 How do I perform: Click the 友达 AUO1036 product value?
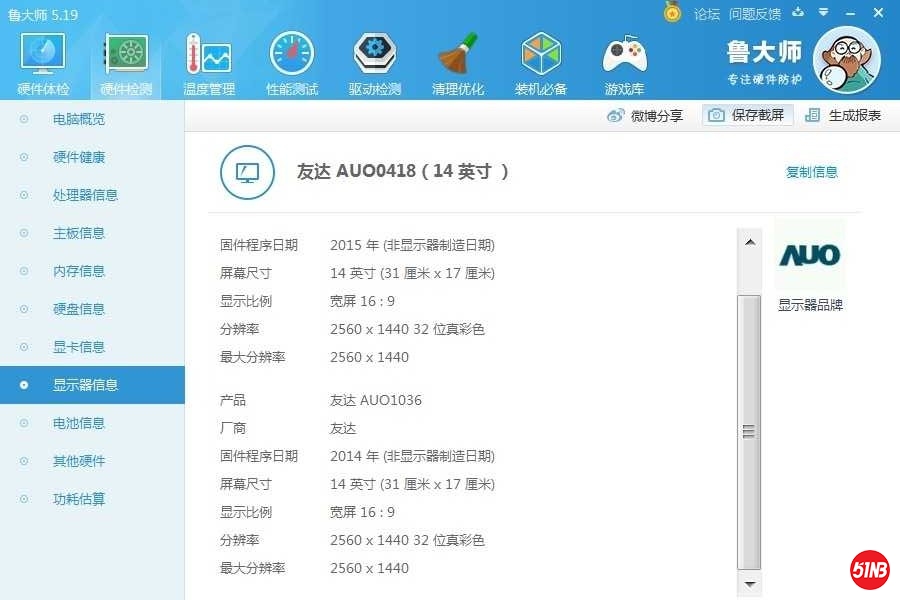375,400
